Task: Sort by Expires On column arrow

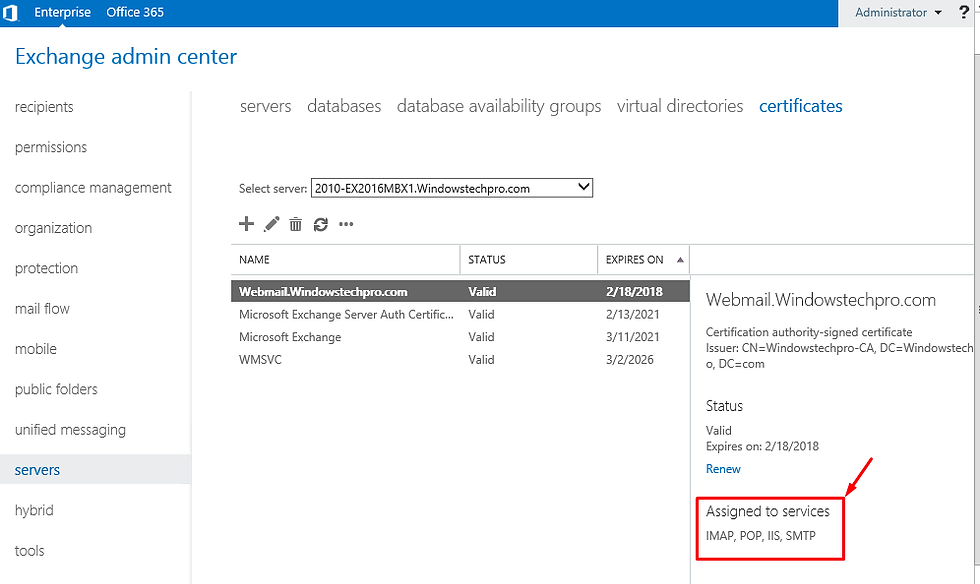Action: 680,259
